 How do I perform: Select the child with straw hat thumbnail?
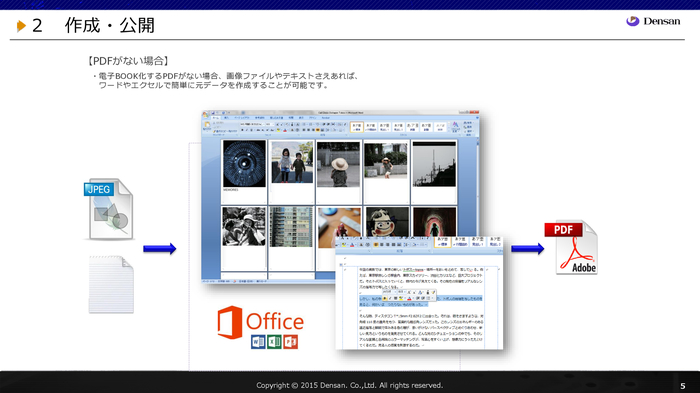click(x=338, y=164)
